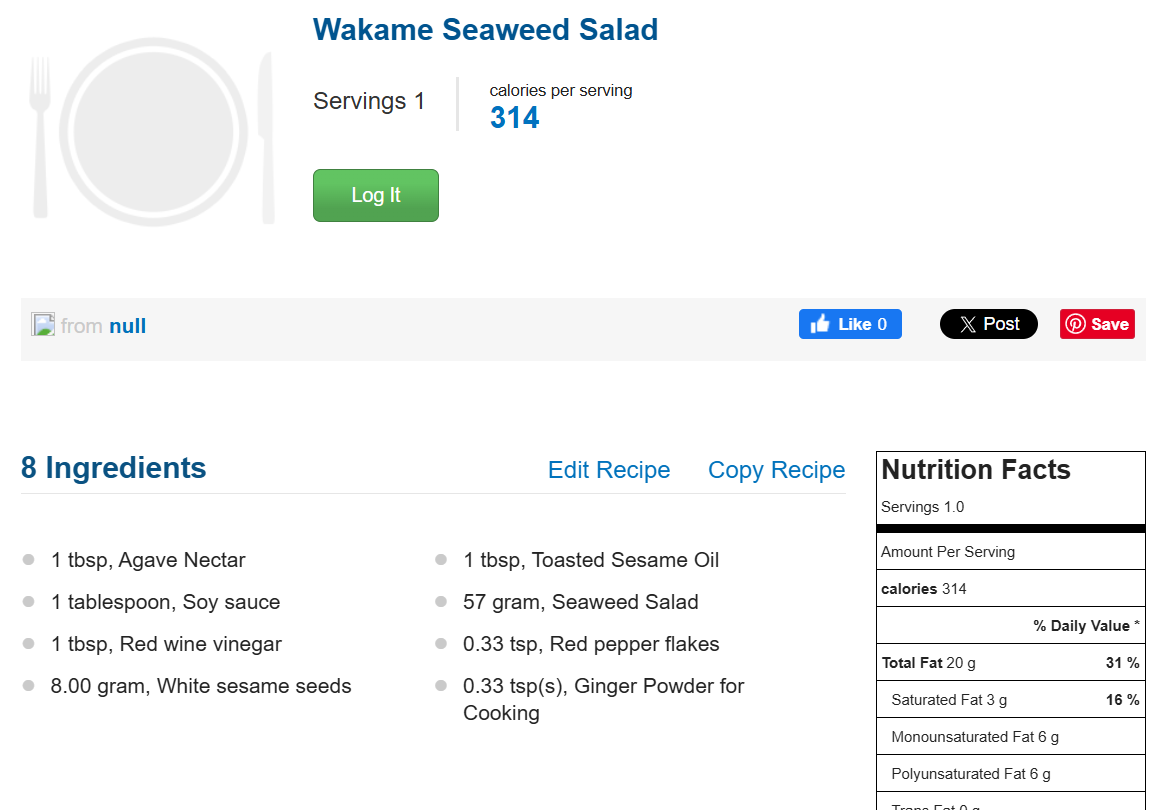The image size is (1159, 810).
Task: Select the Toasted Sesame Oil ingredient
Action: 591,560
